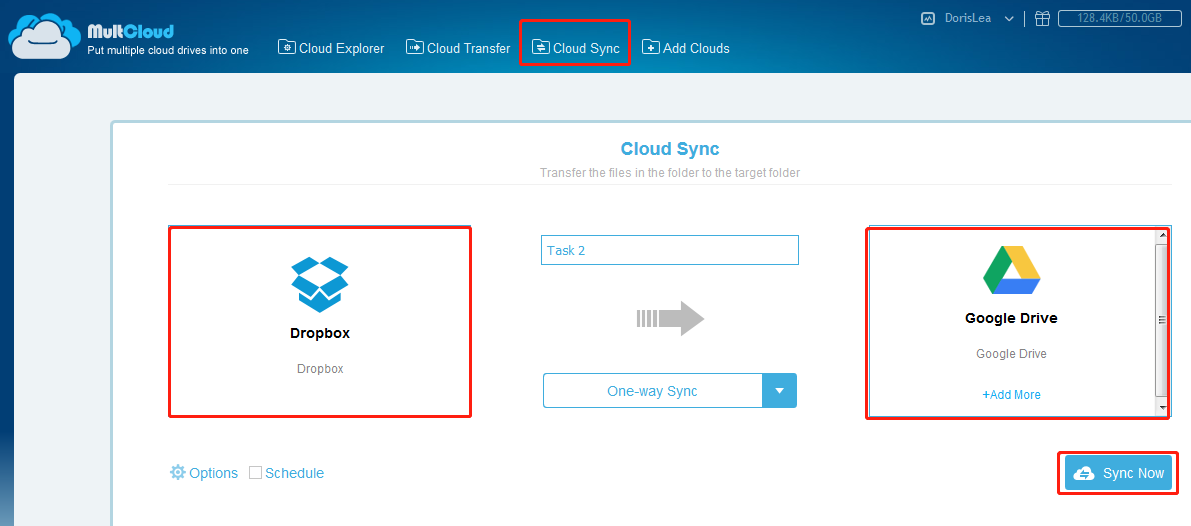Click the bold Google Drive target label
1191x526 pixels.
click(x=1011, y=318)
